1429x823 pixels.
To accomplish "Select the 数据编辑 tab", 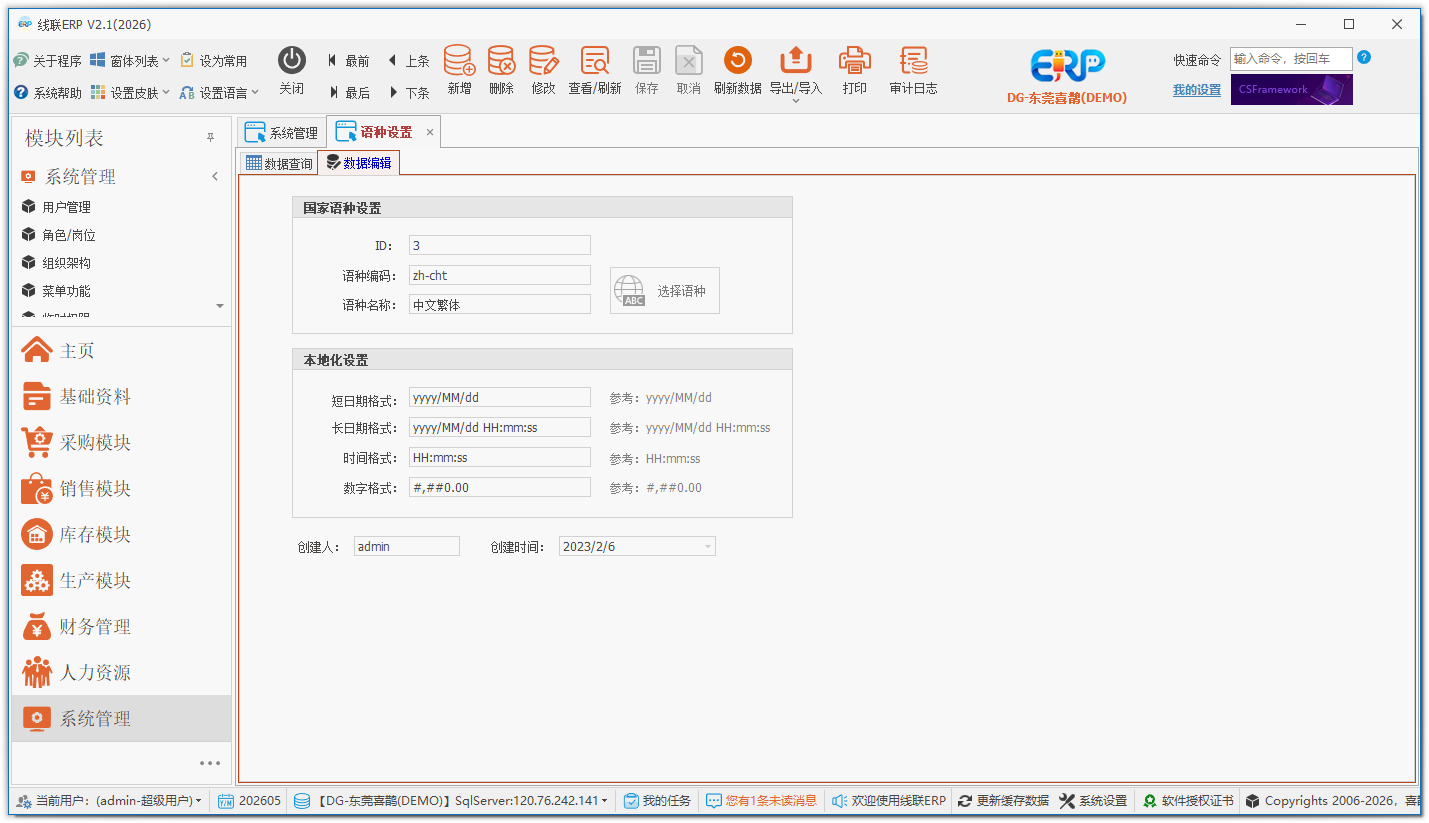I will pos(359,163).
